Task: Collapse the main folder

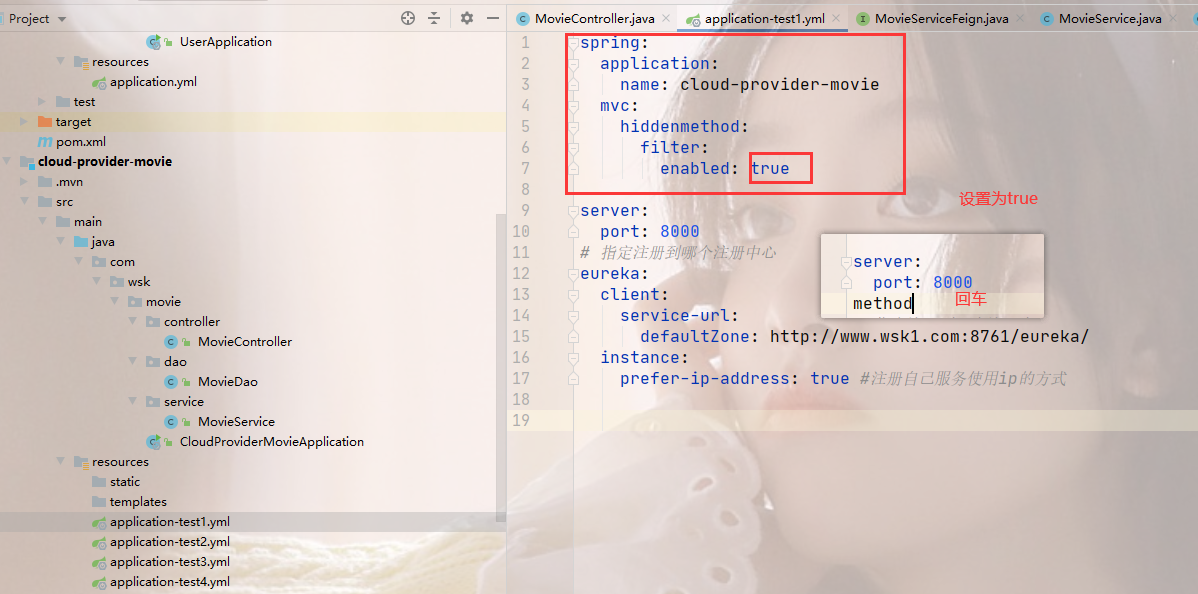Action: (42, 222)
